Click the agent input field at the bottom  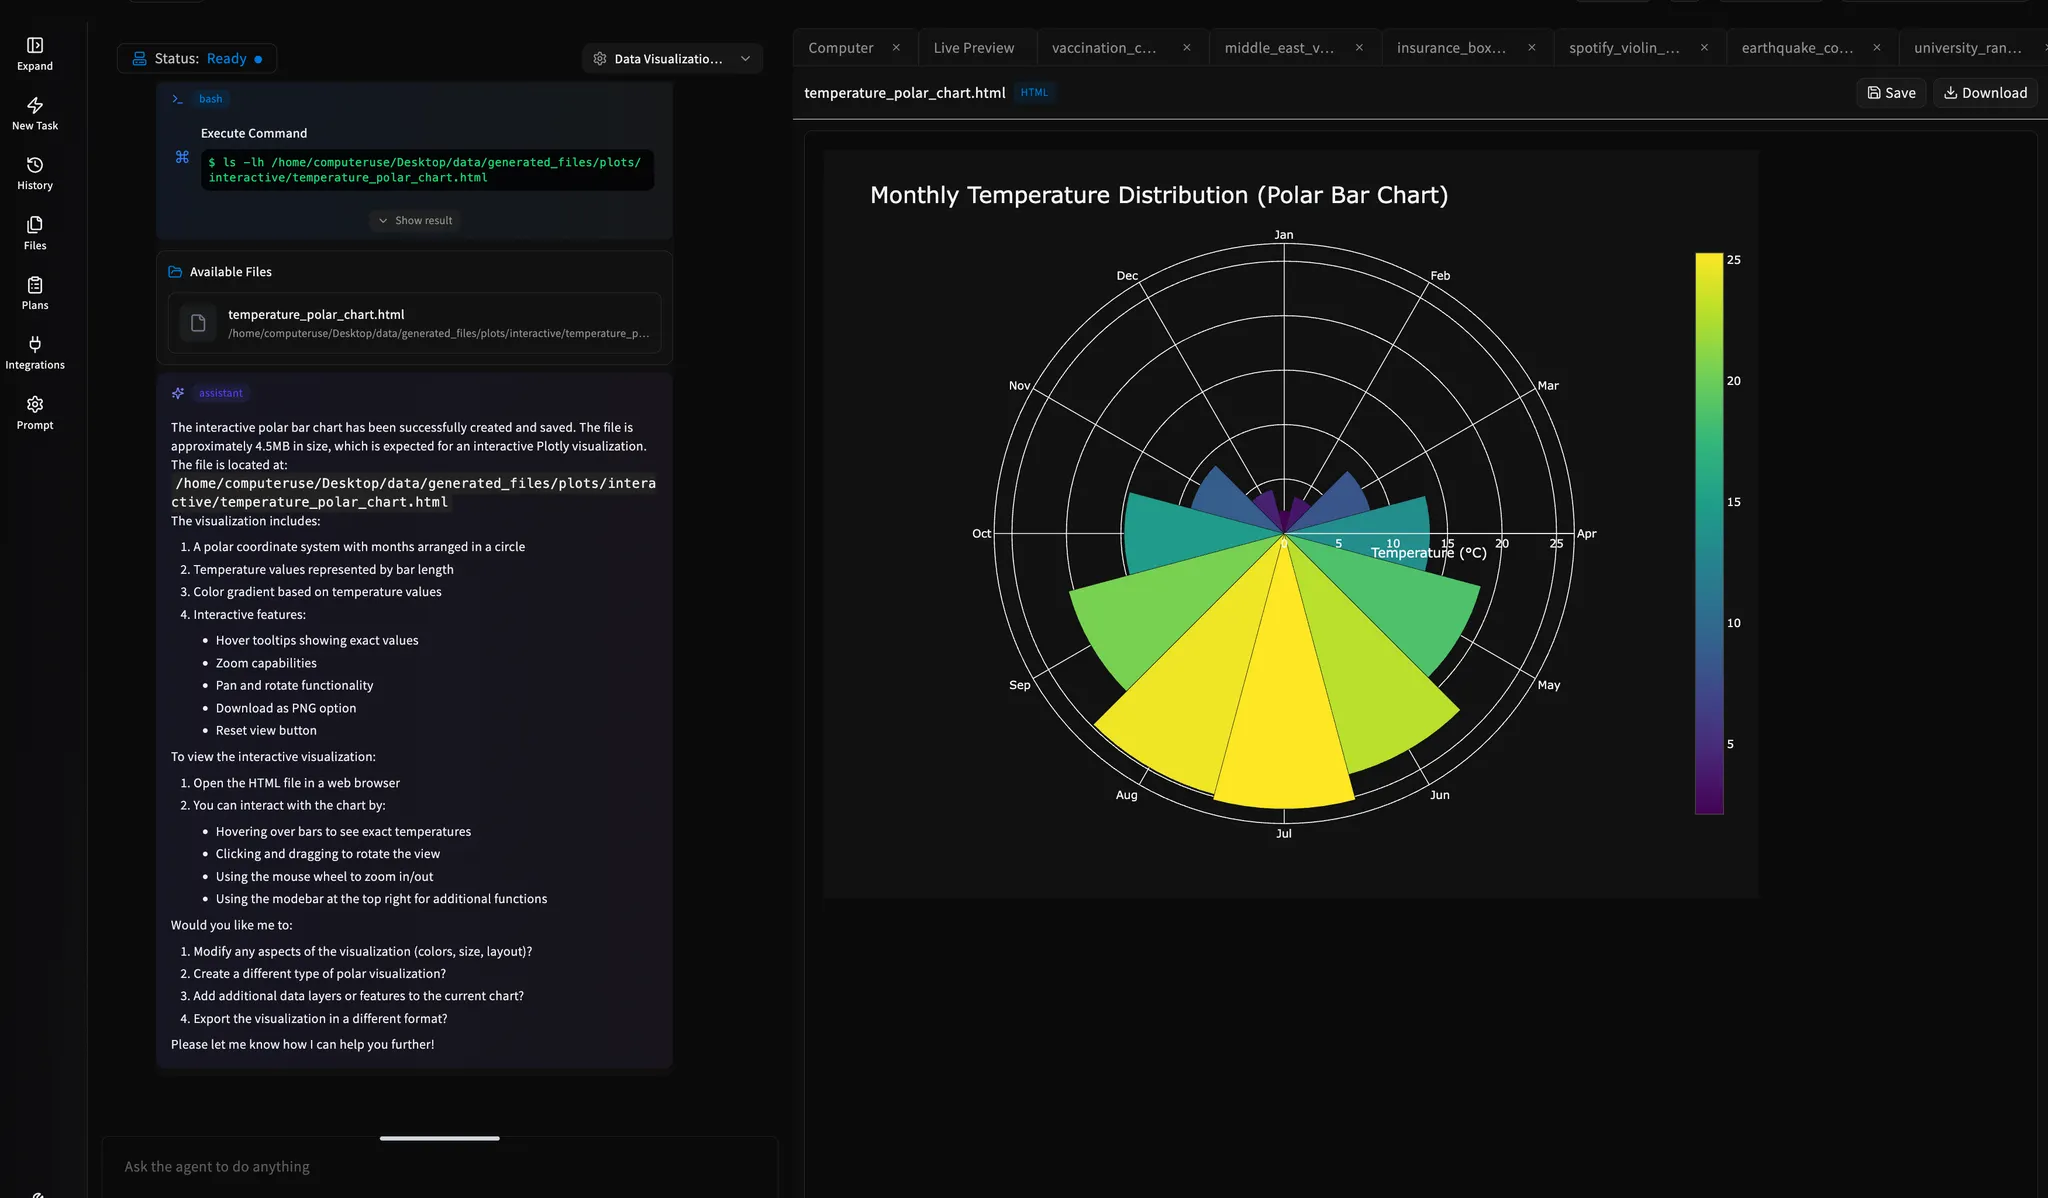[x=440, y=1166]
